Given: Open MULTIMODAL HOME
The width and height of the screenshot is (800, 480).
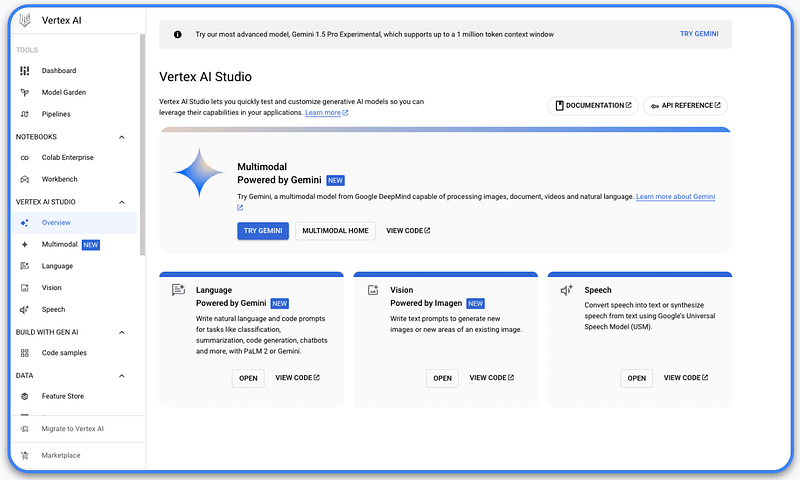Looking at the screenshot, I should click(335, 231).
